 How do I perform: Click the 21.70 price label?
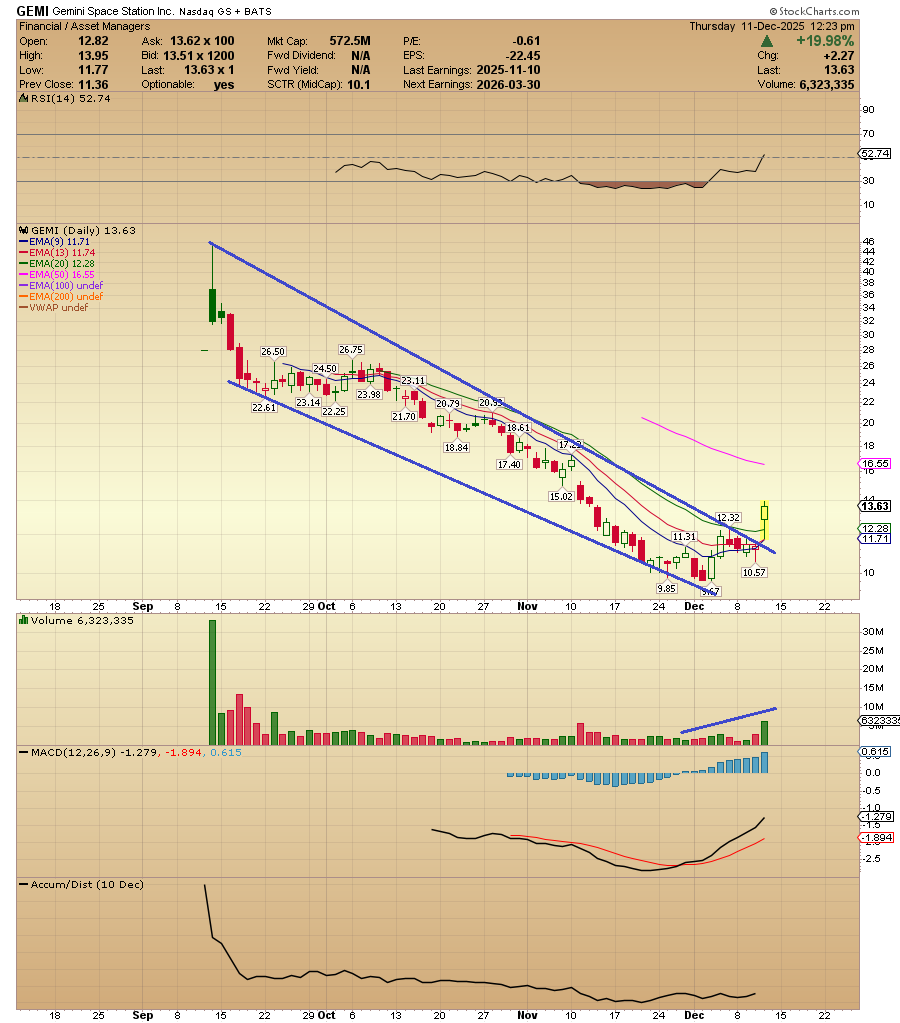(404, 416)
